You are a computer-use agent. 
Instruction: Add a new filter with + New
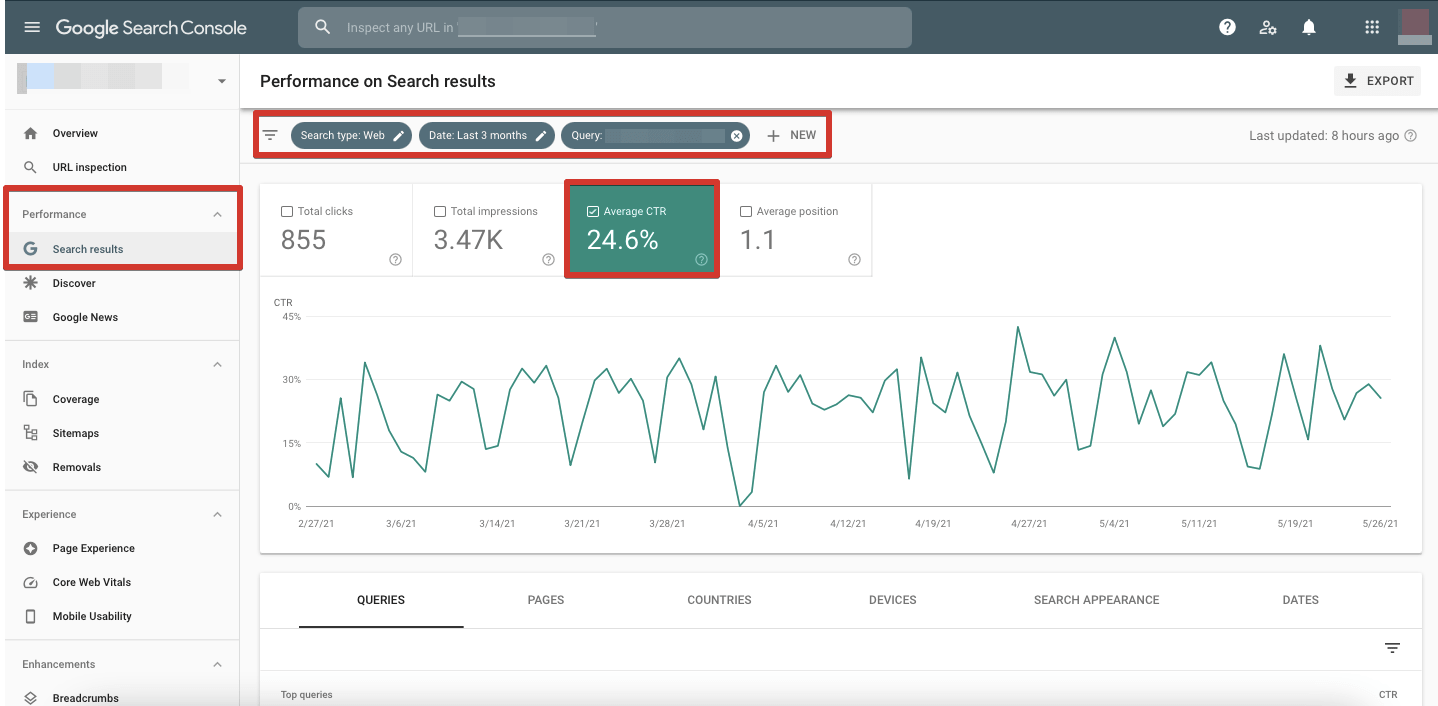pyautogui.click(x=792, y=135)
